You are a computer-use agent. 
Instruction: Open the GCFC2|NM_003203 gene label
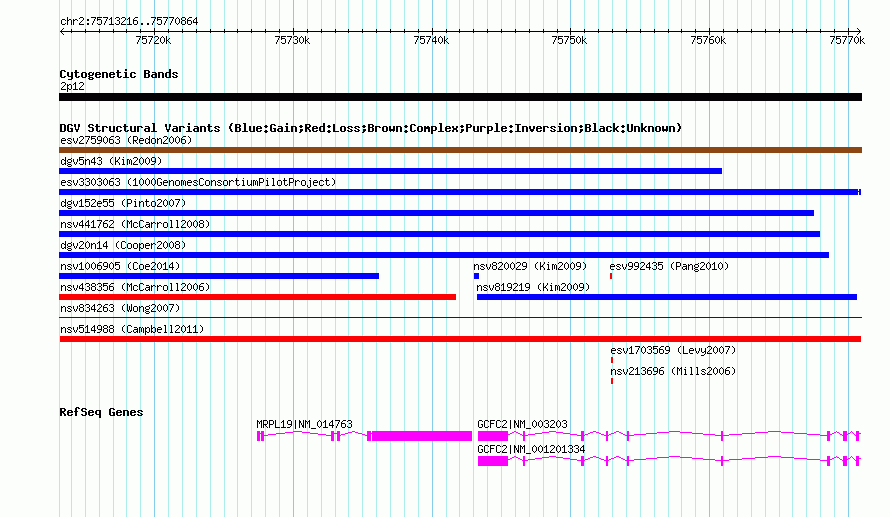(x=522, y=424)
